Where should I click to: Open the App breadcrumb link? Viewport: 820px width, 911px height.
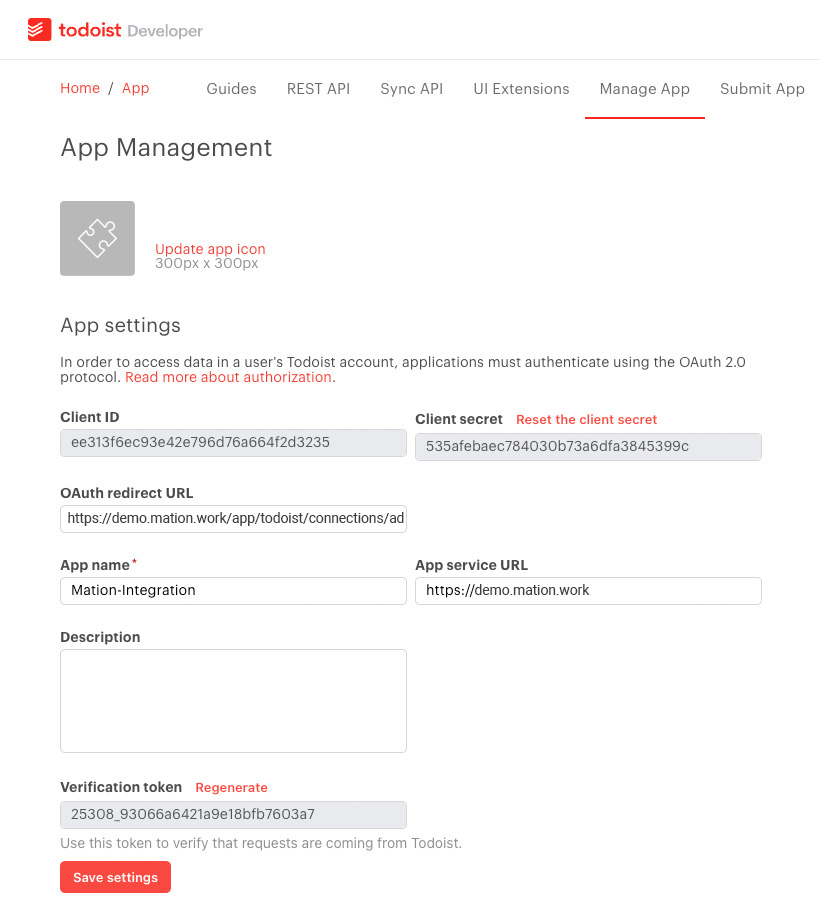point(135,88)
